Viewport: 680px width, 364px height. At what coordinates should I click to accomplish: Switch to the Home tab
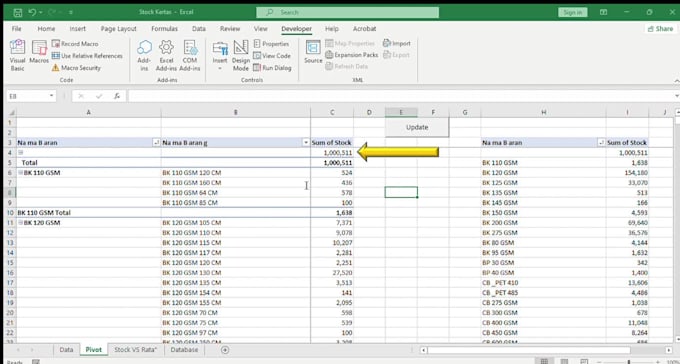46,29
